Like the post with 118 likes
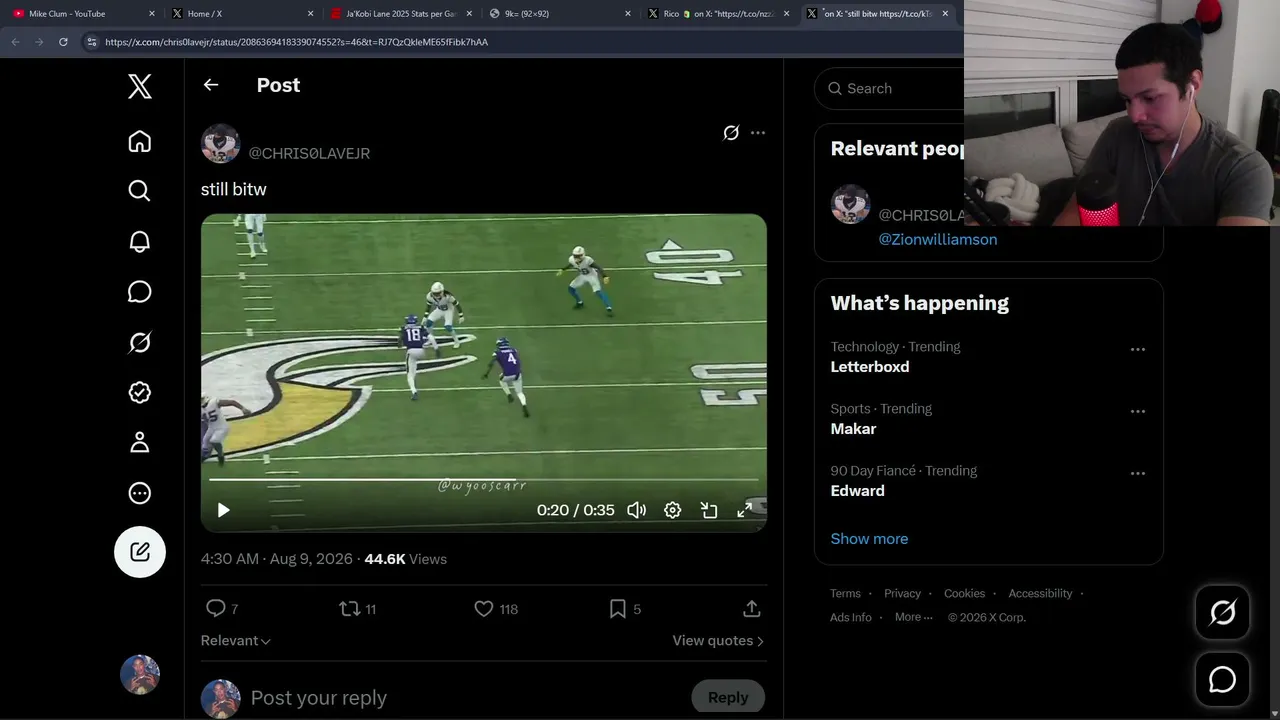This screenshot has width=1280, height=720. [496, 608]
